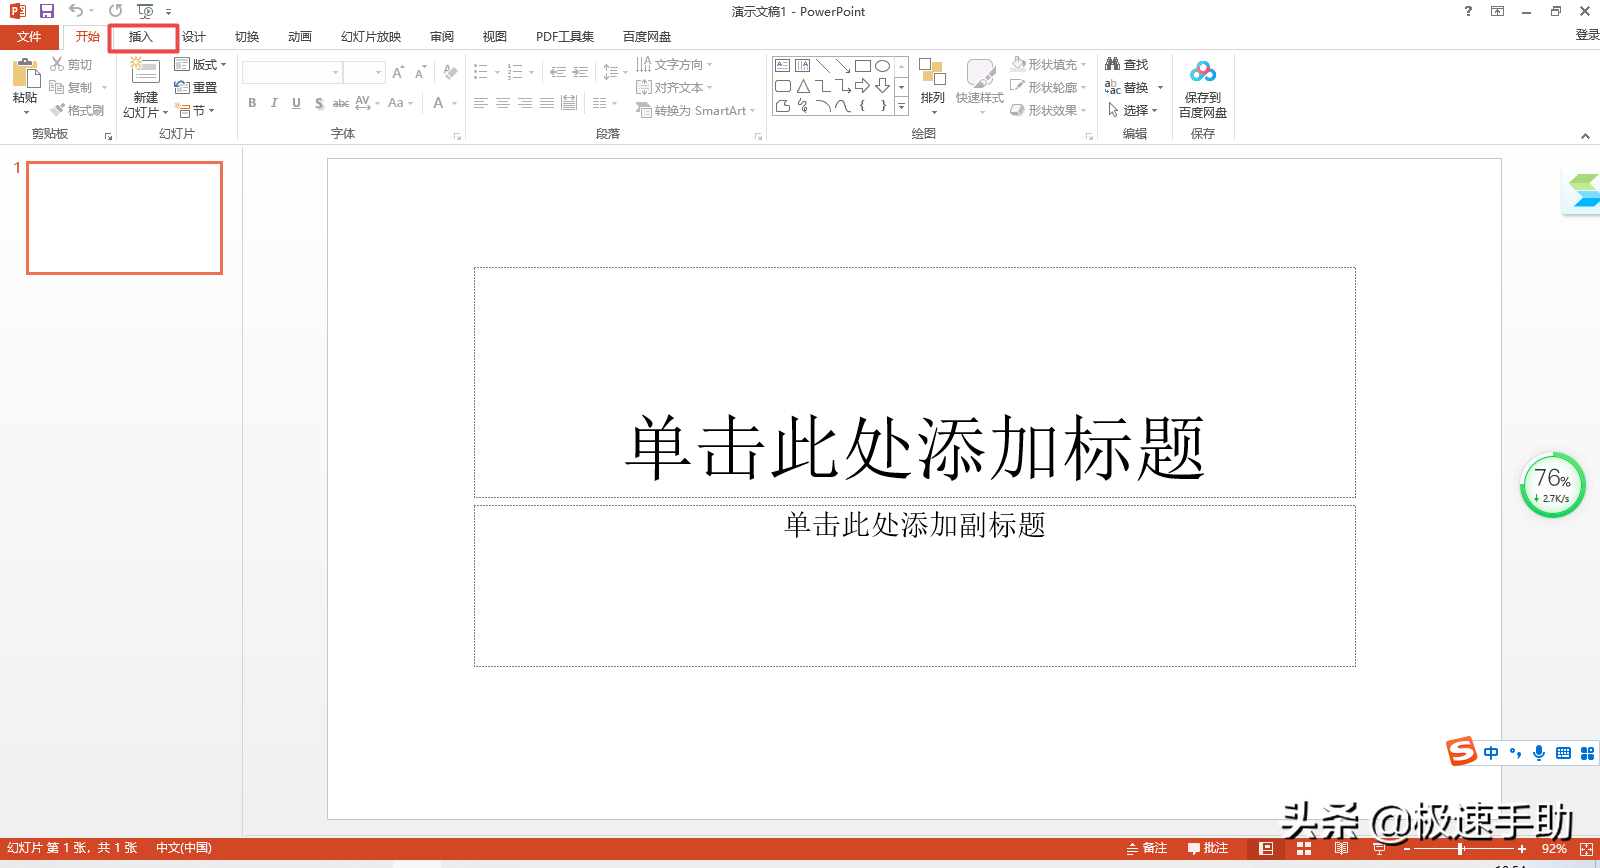Click the 查找 (Find) button
This screenshot has height=868, width=1600.
click(x=1127, y=64)
